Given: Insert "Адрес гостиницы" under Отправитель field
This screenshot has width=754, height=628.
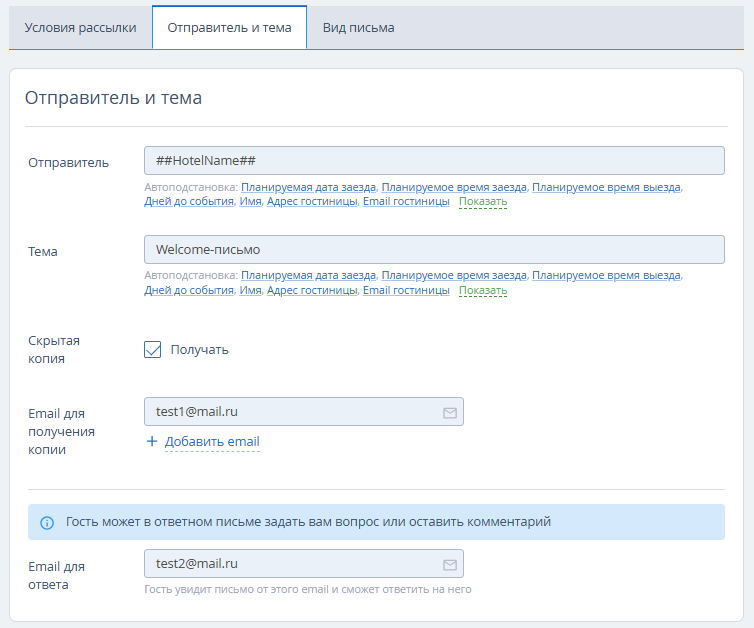Looking at the screenshot, I should click(x=312, y=202).
